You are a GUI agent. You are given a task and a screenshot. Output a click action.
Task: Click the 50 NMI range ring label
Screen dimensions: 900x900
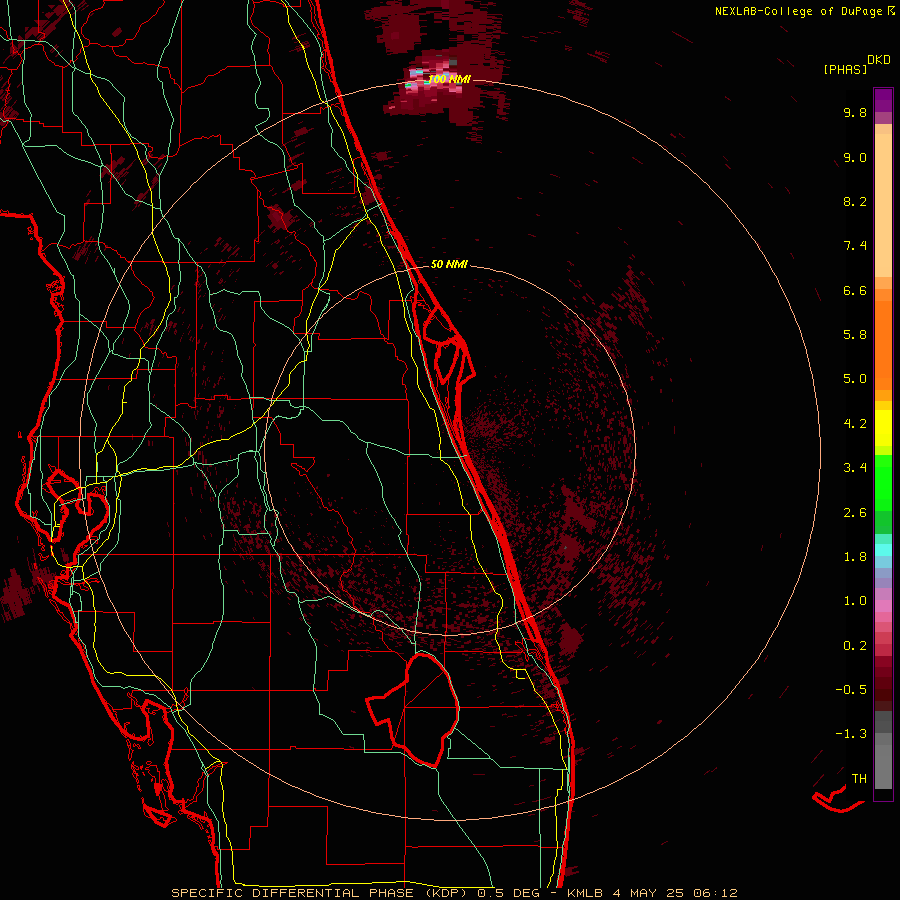coord(449,264)
